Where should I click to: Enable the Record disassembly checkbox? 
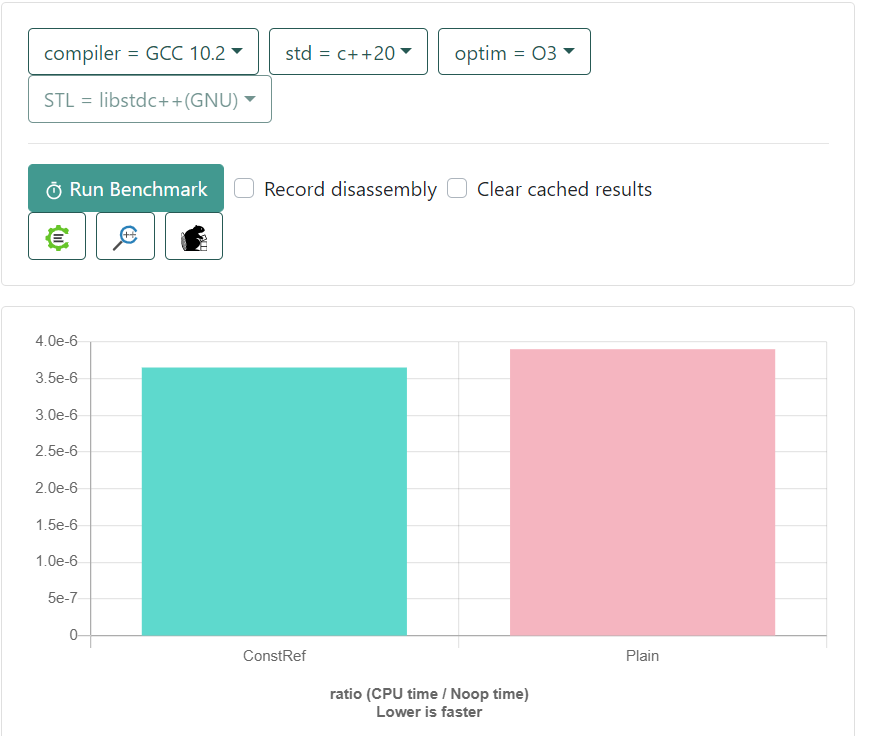[244, 189]
